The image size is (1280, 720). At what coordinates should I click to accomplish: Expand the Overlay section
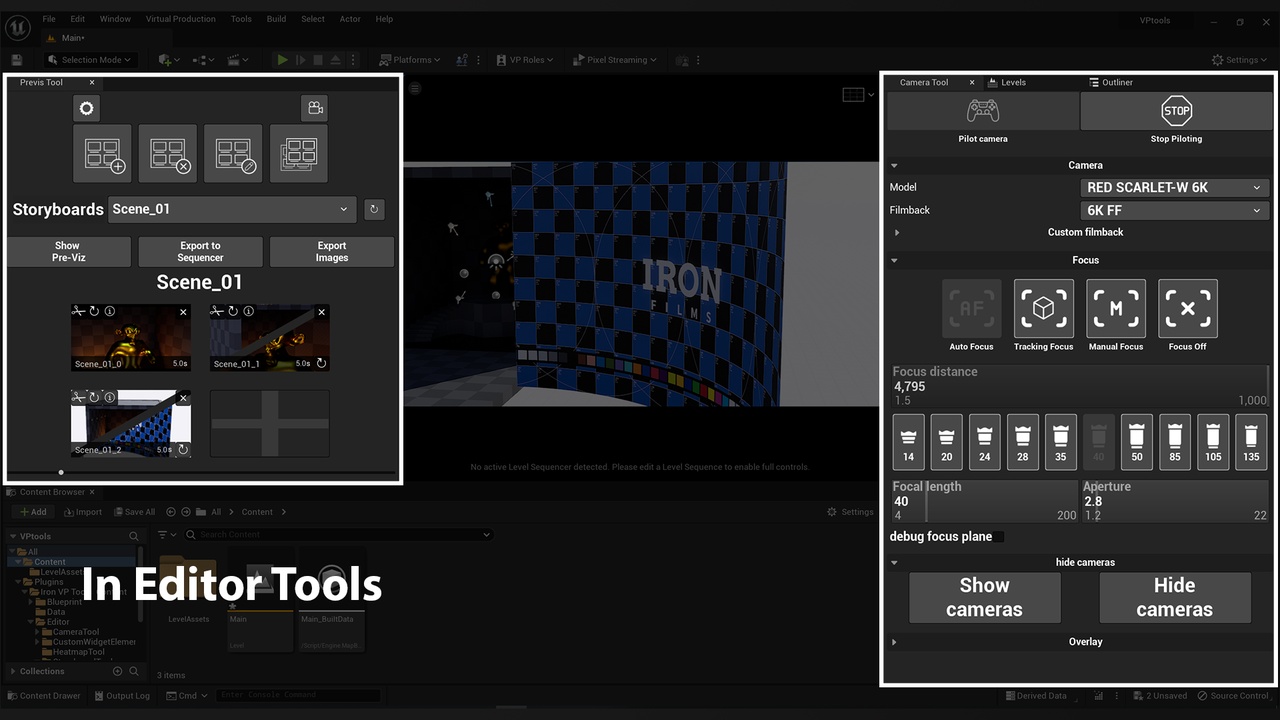pyautogui.click(x=894, y=642)
